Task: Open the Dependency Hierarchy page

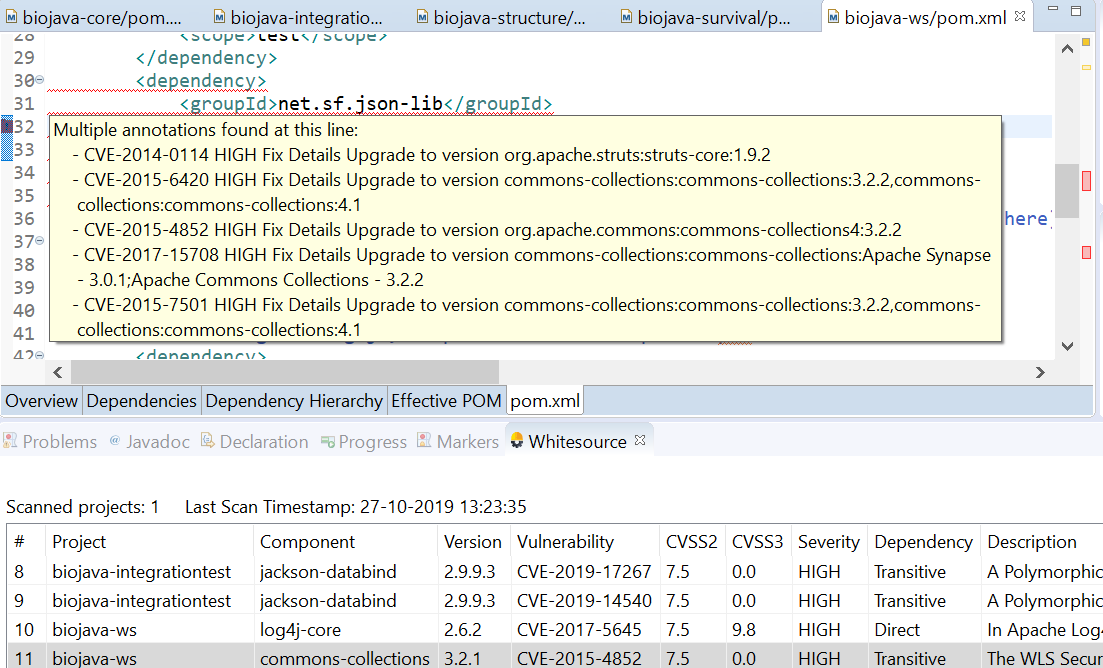Action: [x=293, y=401]
